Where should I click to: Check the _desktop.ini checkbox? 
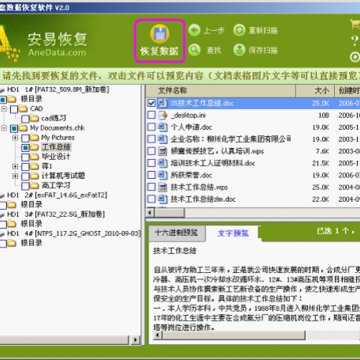(151, 115)
